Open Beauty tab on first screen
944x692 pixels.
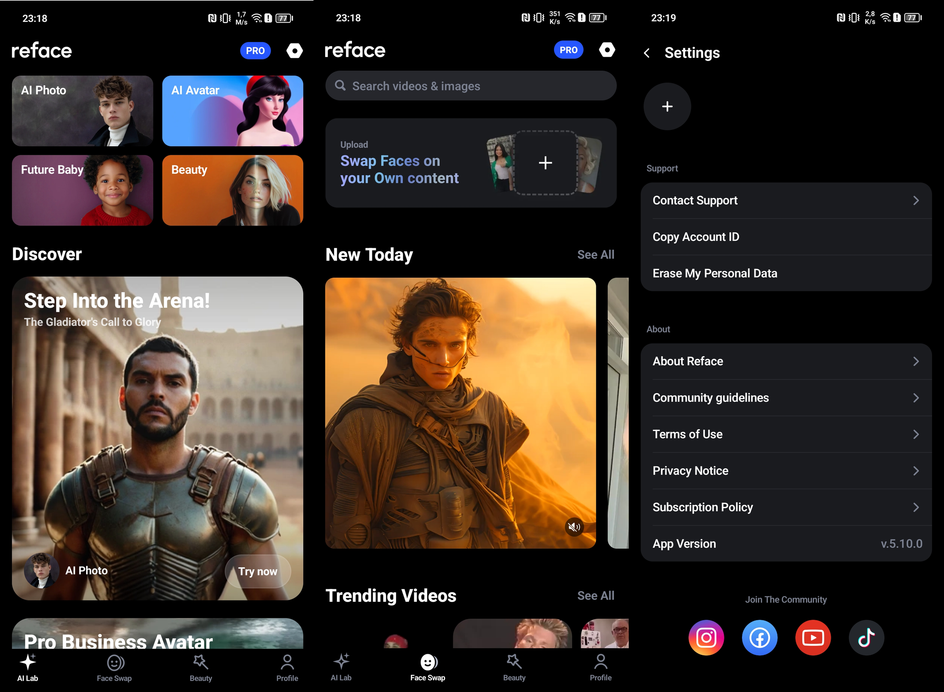[200, 669]
